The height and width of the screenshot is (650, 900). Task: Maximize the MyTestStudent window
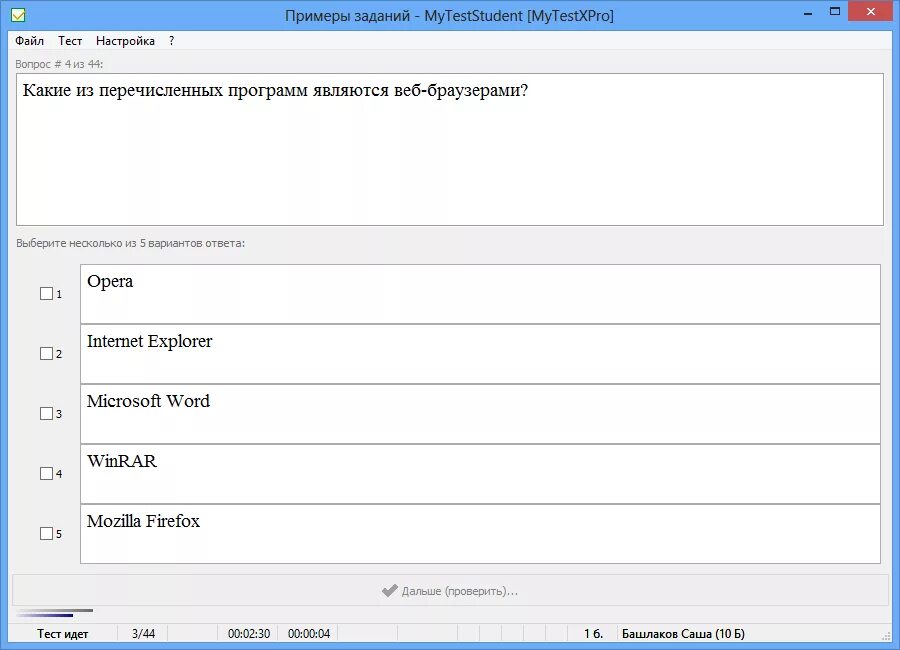pyautogui.click(x=835, y=11)
